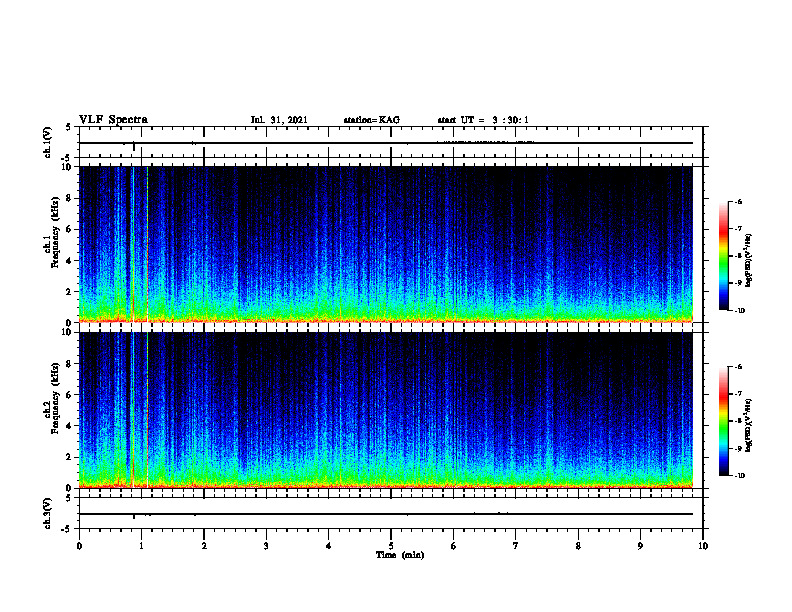This screenshot has width=792, height=612.
Task: Click the ch.1 color bar log(PSD) label
Action: pos(749,261)
